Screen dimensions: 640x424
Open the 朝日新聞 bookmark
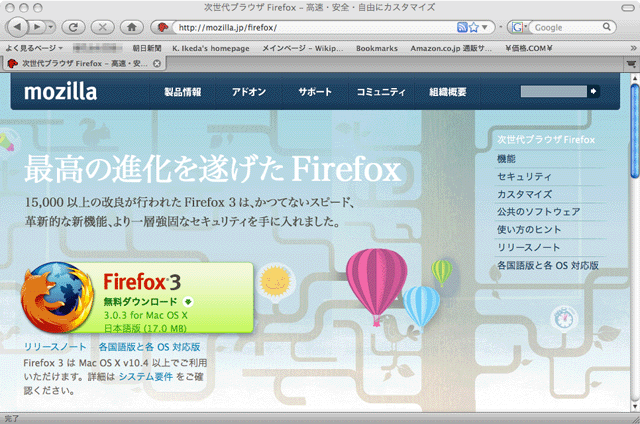pyautogui.click(x=147, y=48)
